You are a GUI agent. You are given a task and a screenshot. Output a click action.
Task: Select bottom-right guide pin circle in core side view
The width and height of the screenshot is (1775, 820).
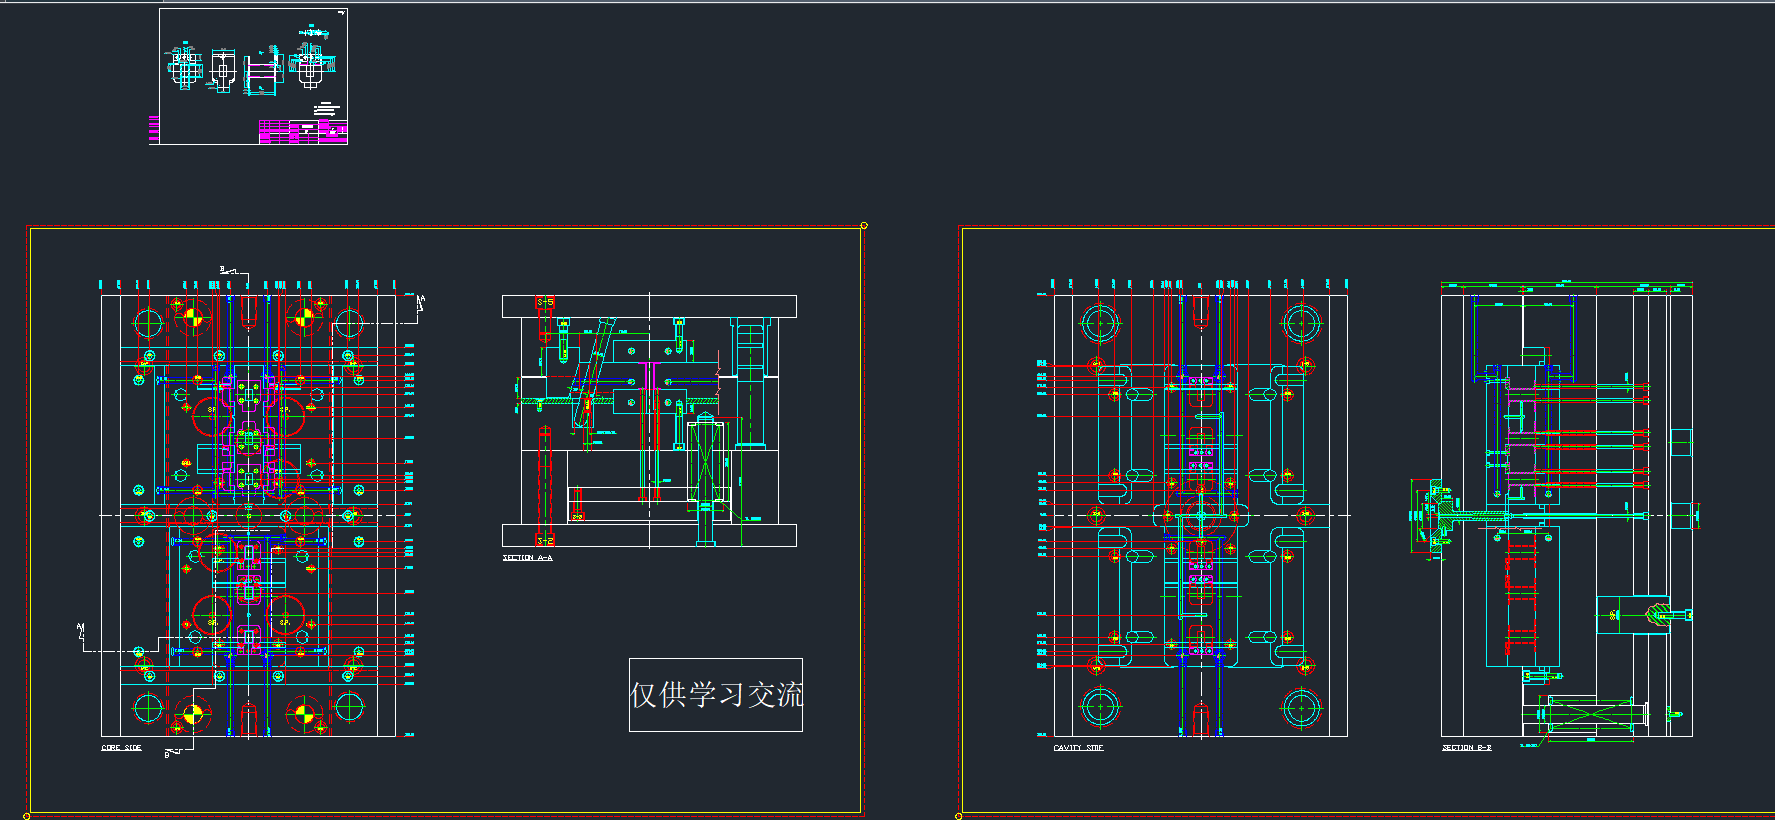(349, 708)
